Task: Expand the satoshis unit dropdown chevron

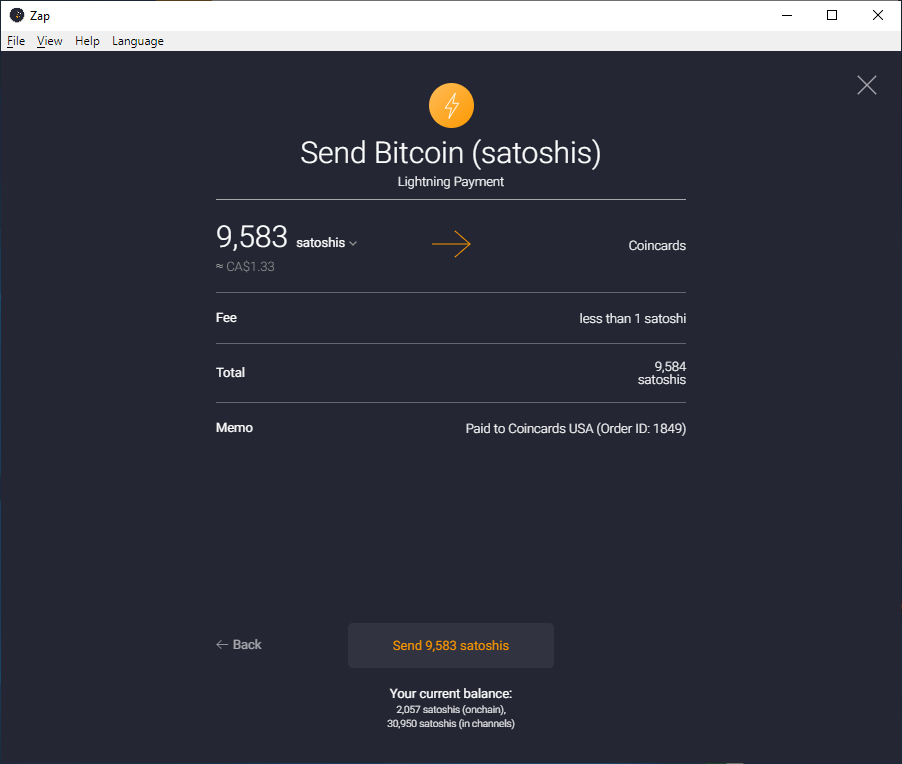Action: pyautogui.click(x=353, y=243)
